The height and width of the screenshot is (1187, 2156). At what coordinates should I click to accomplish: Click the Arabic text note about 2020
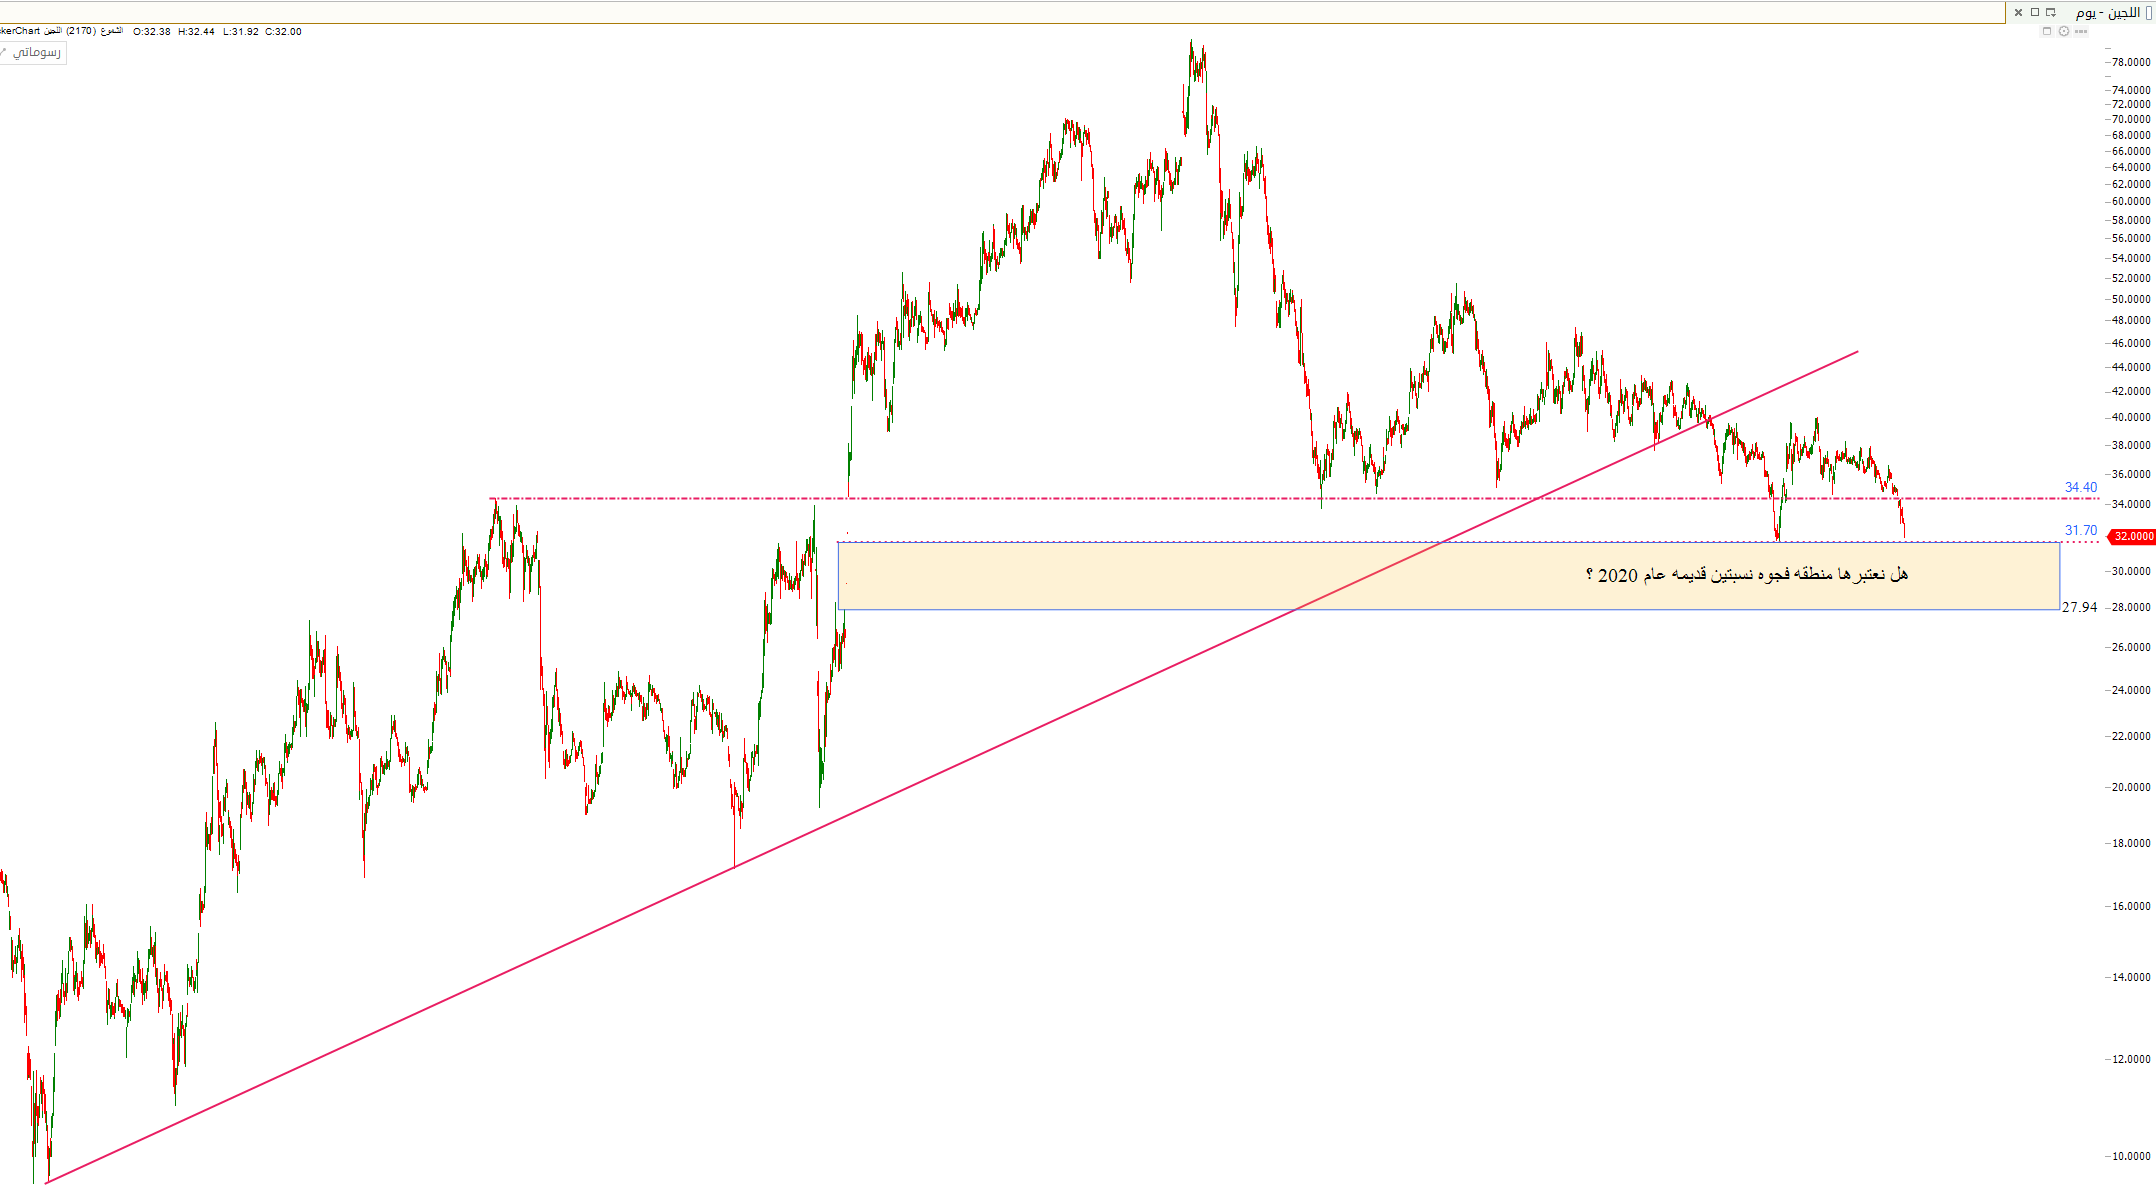click(1746, 575)
